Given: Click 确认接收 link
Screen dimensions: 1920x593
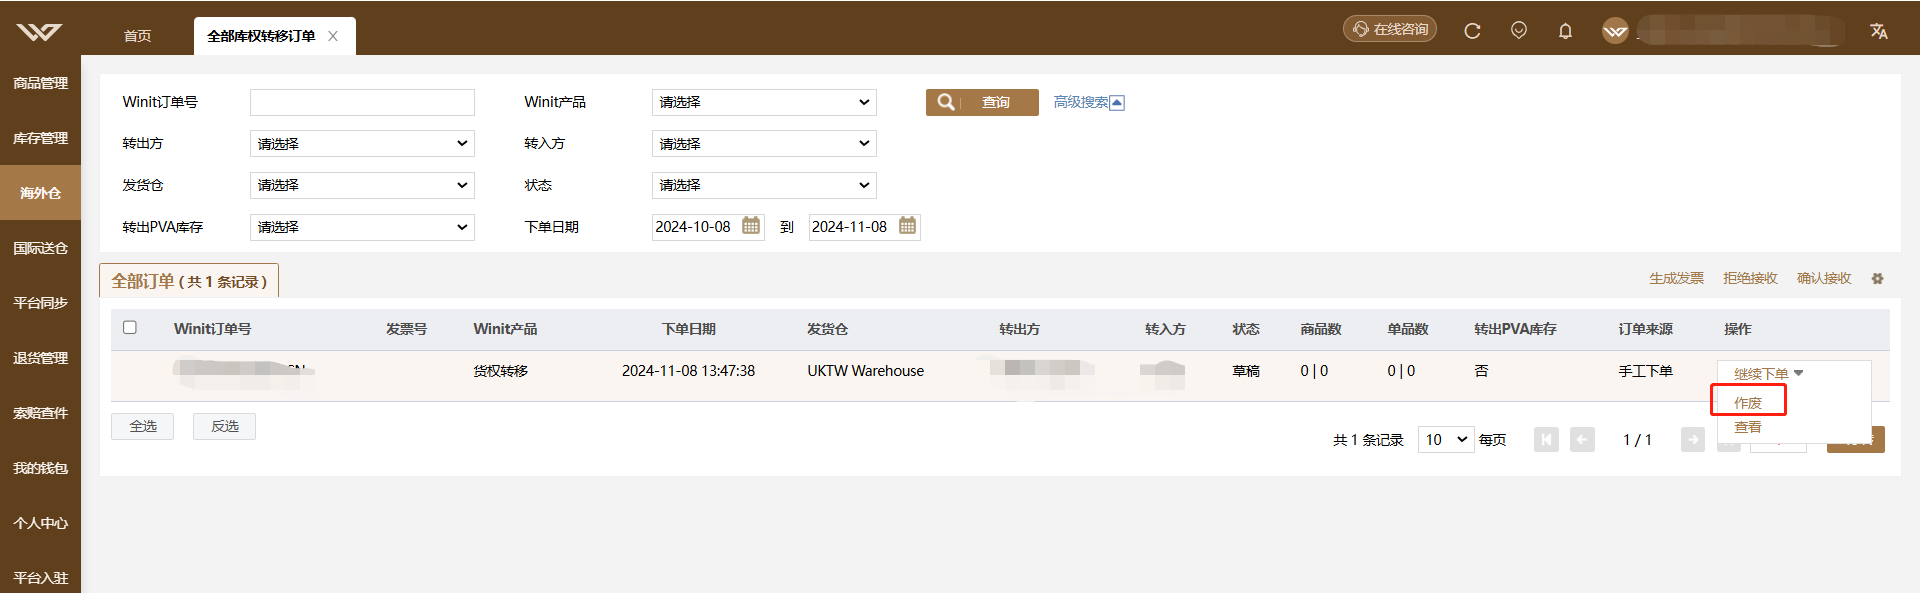Looking at the screenshot, I should point(1824,279).
